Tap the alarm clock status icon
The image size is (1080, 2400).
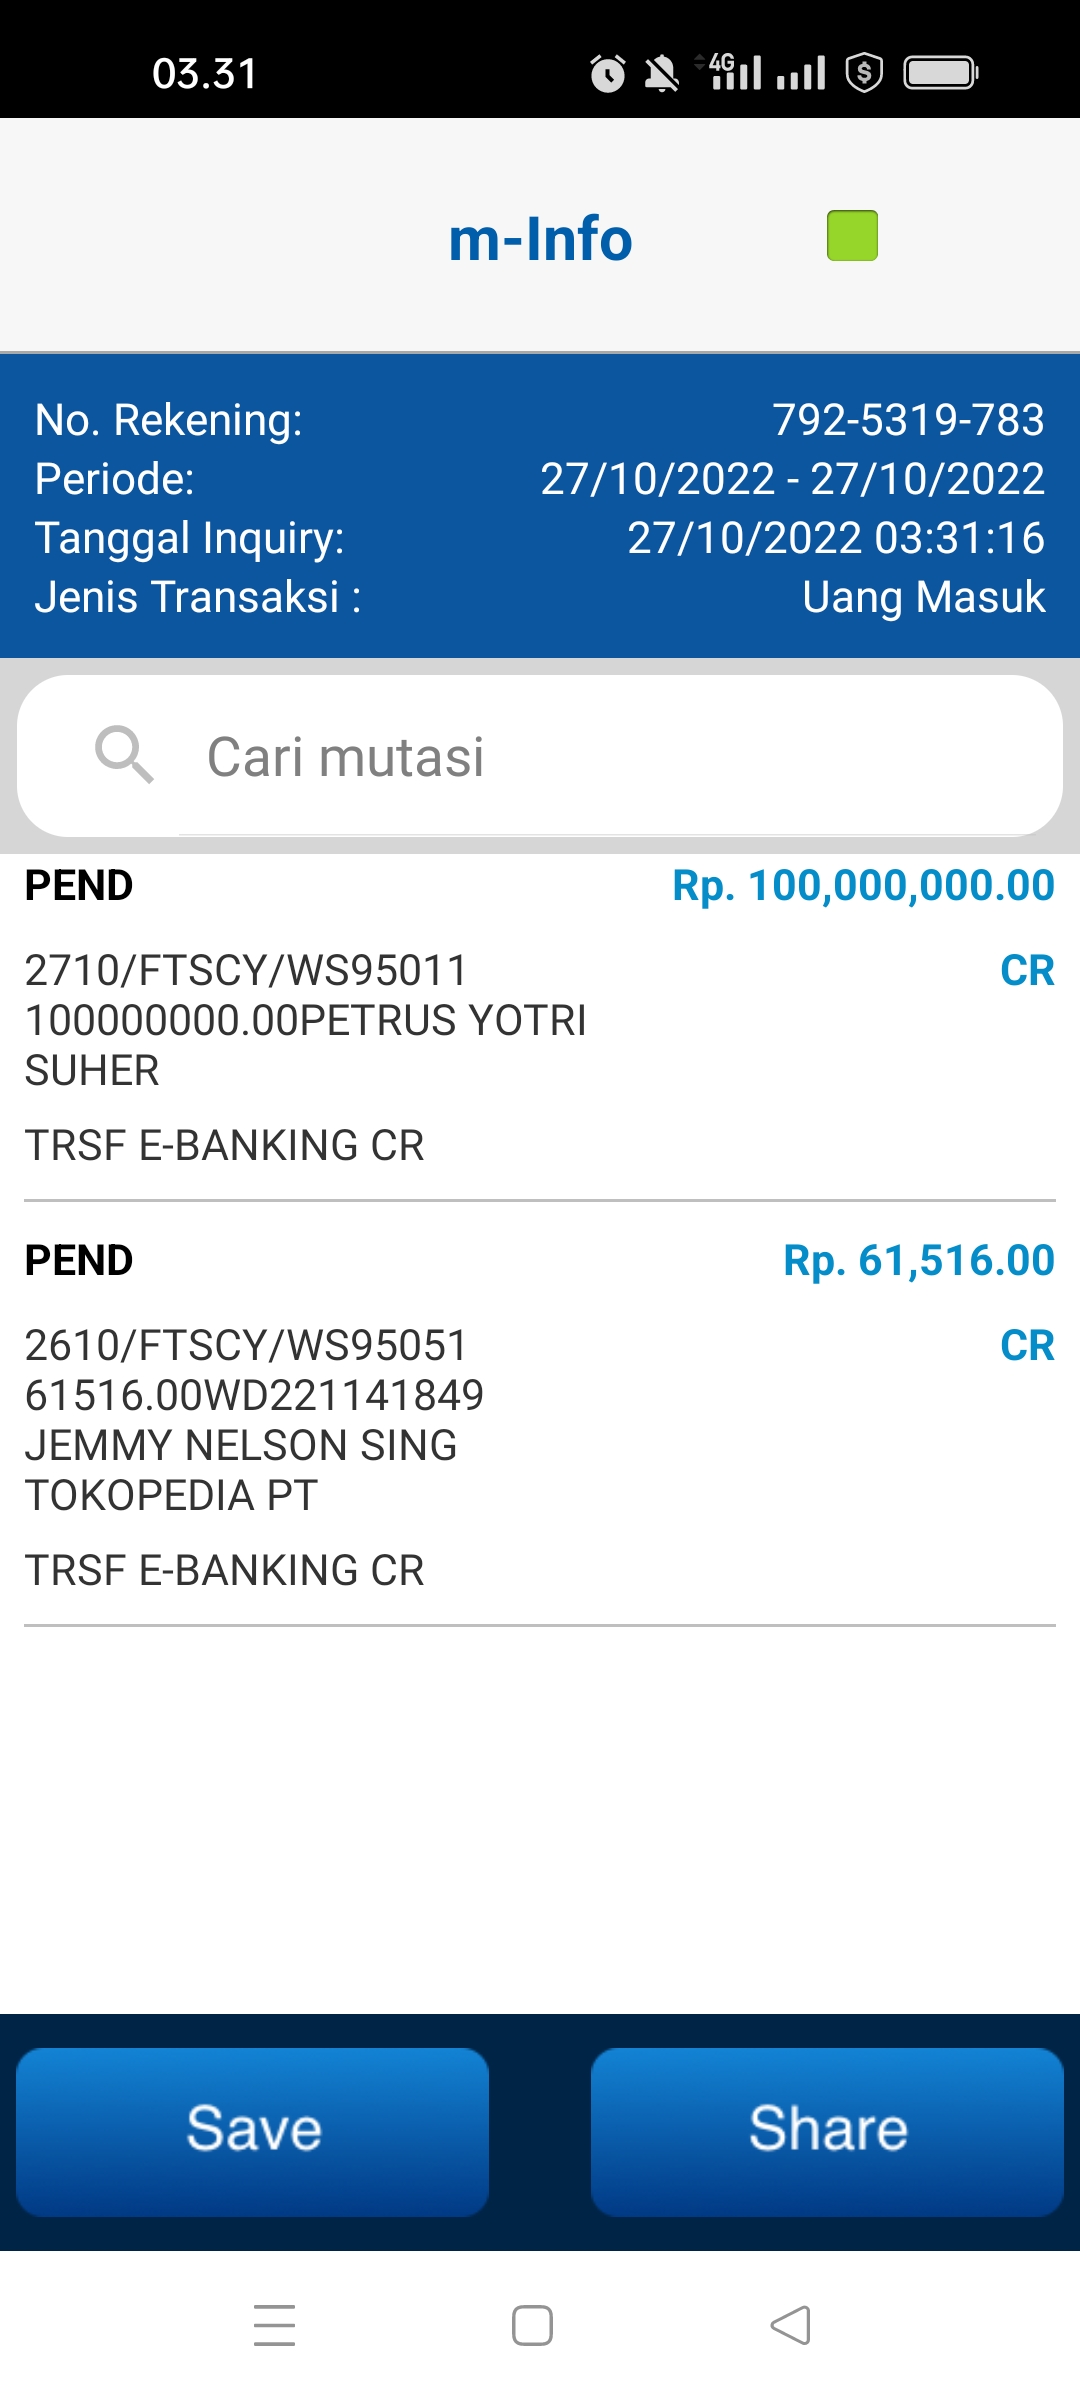pos(607,74)
